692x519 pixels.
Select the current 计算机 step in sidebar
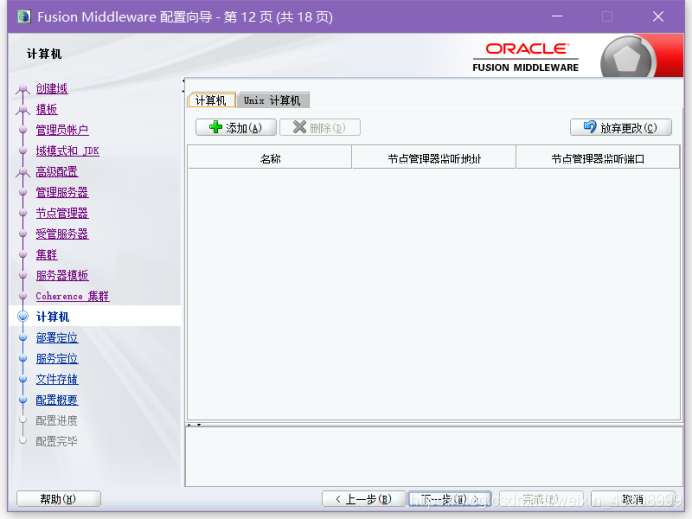(53, 316)
